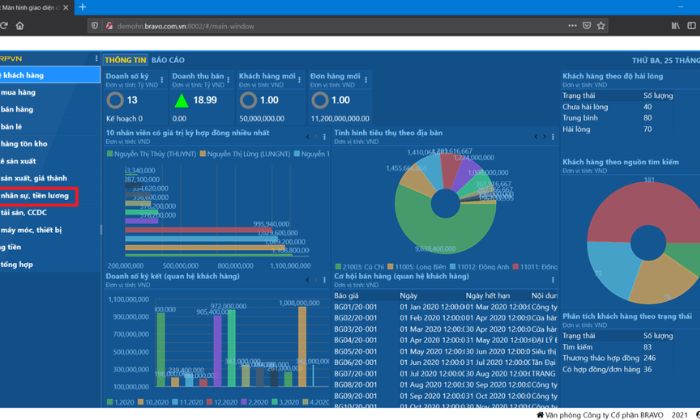Select the bán lẻ sidebar module
The width and height of the screenshot is (700, 420).
[50, 127]
